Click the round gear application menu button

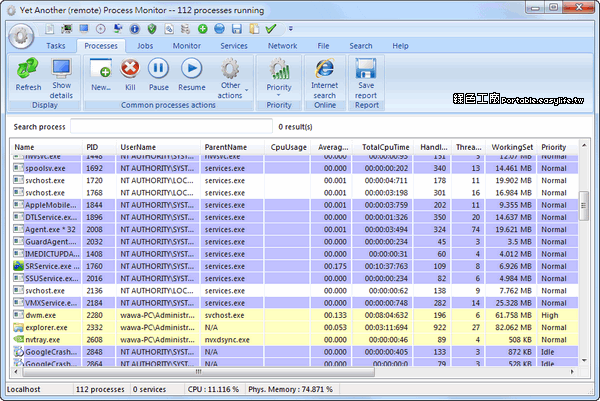click(x=21, y=36)
